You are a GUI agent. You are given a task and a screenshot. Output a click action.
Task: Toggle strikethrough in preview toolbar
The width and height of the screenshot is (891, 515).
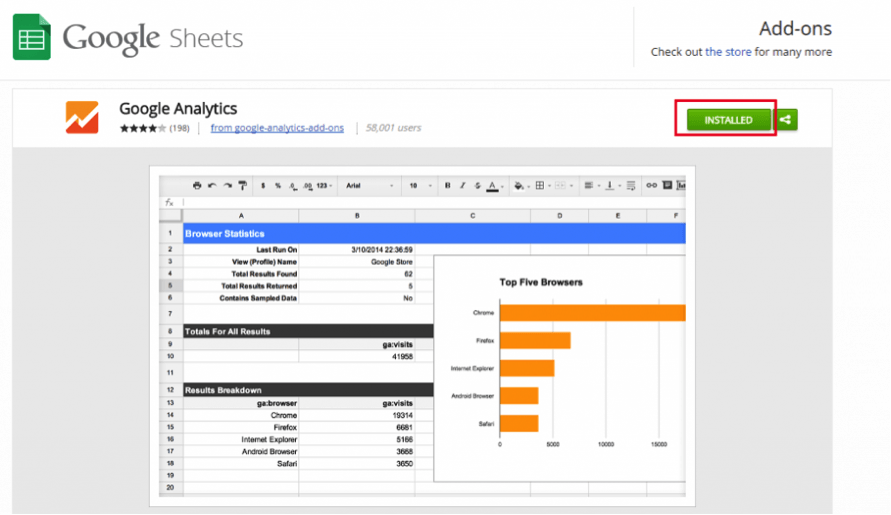tap(477, 185)
